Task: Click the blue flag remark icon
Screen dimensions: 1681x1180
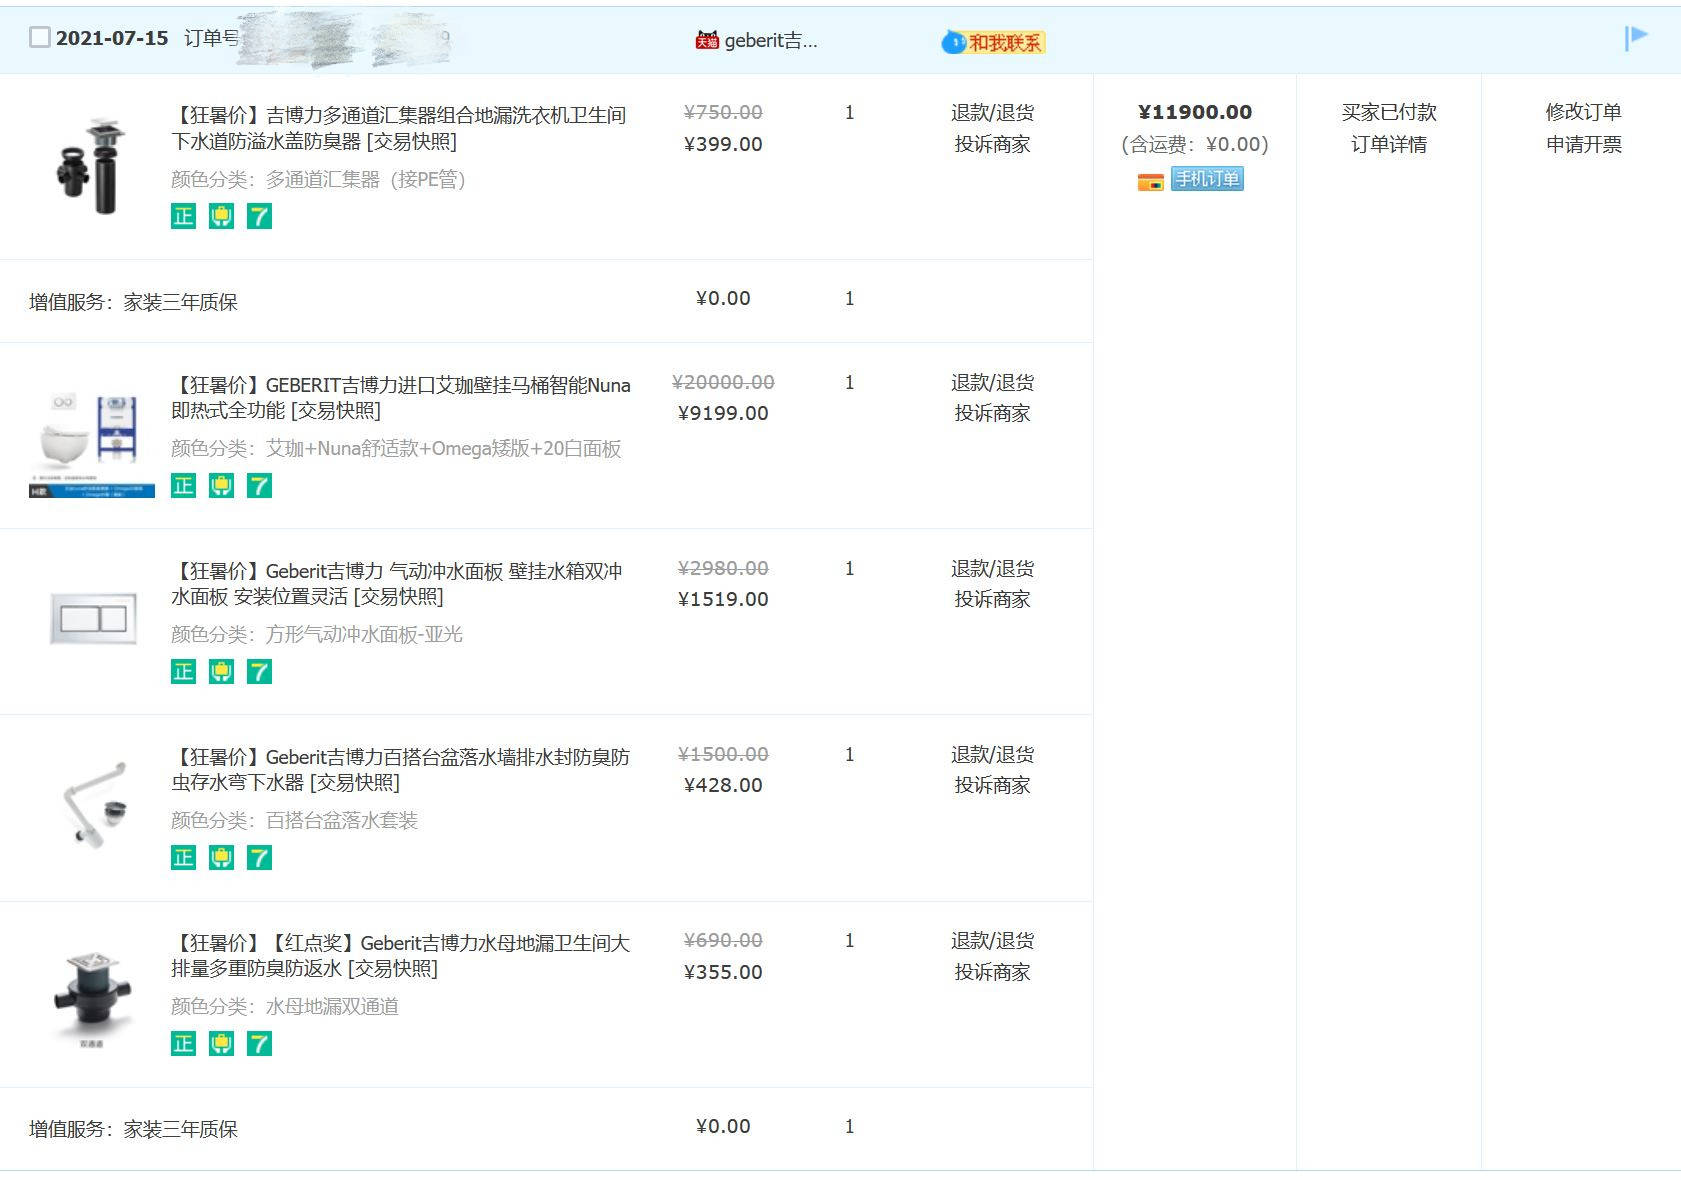Action: [1636, 38]
